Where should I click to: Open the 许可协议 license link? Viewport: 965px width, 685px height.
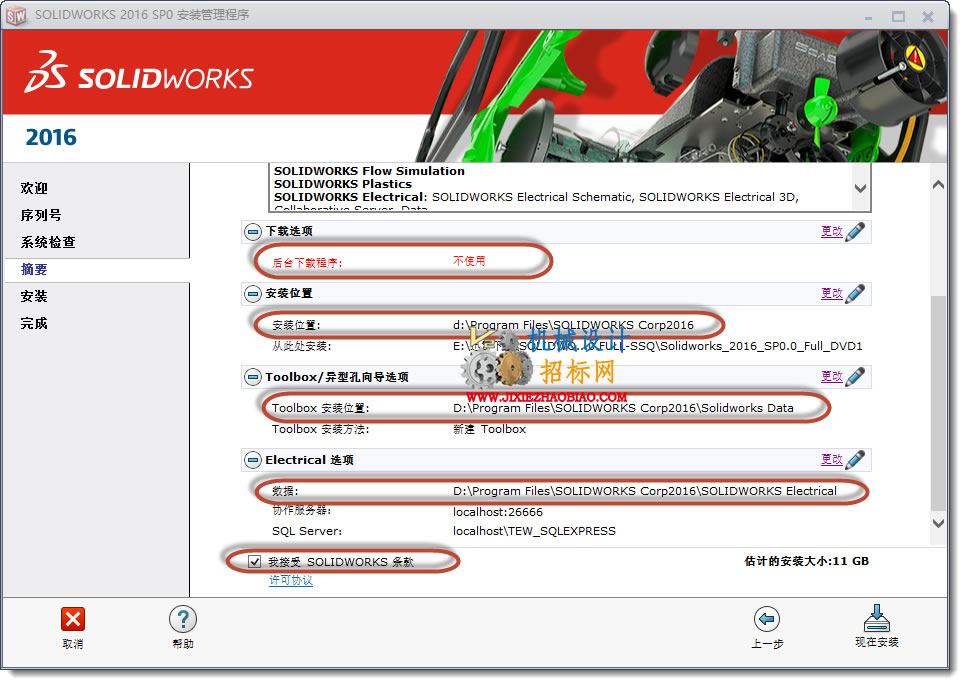291,580
